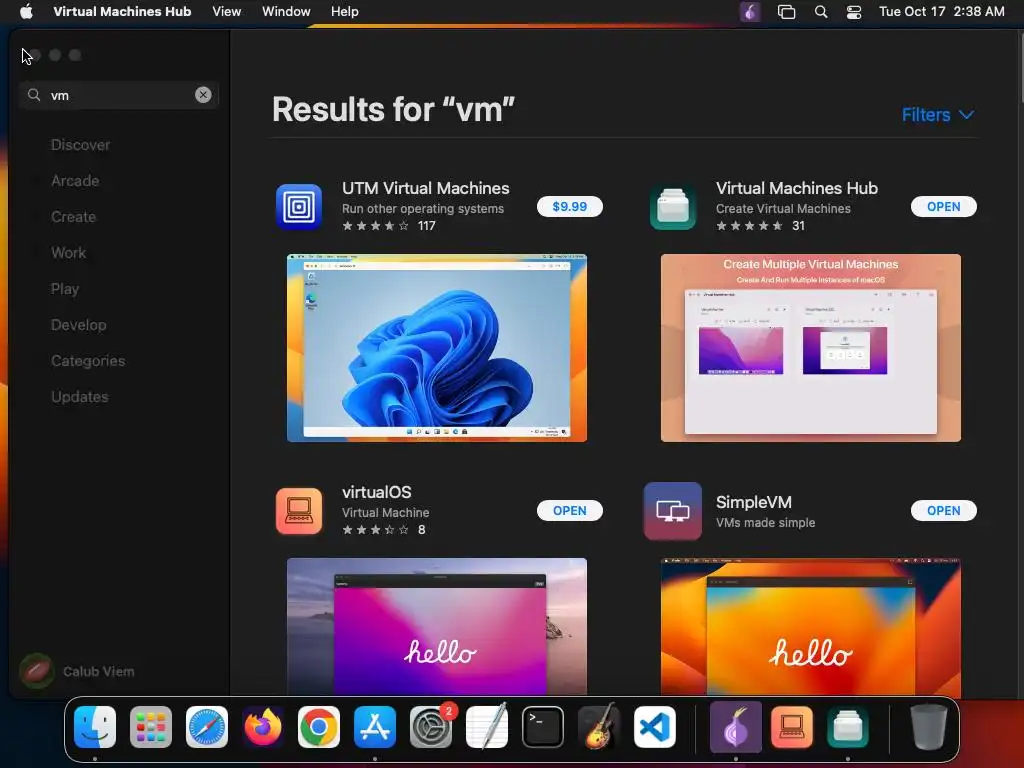Go to Develop in sidebar
The width and height of the screenshot is (1024, 768).
click(78, 325)
